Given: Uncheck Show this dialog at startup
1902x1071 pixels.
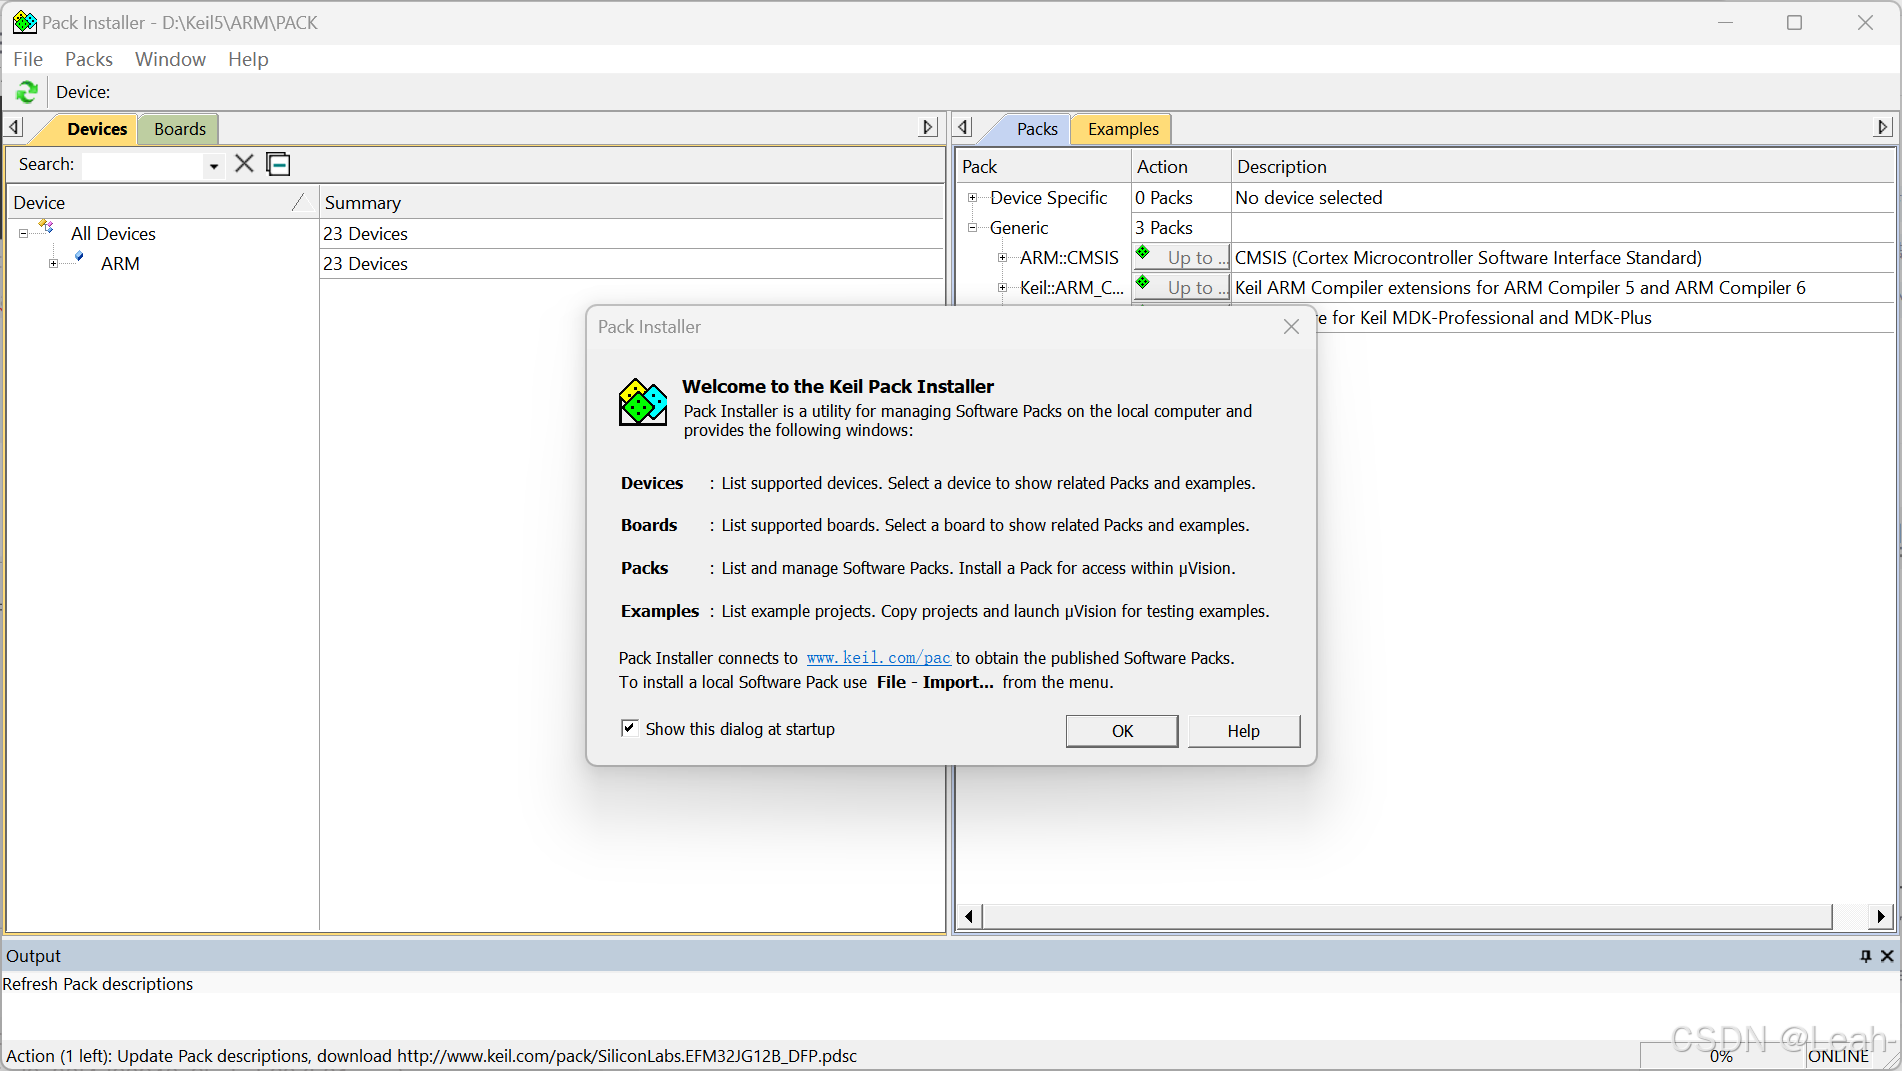Looking at the screenshot, I should click(629, 728).
